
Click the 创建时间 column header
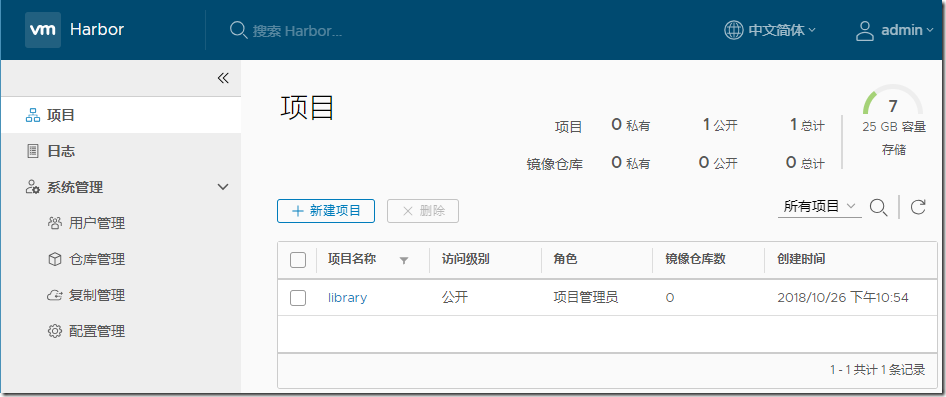click(x=801, y=259)
